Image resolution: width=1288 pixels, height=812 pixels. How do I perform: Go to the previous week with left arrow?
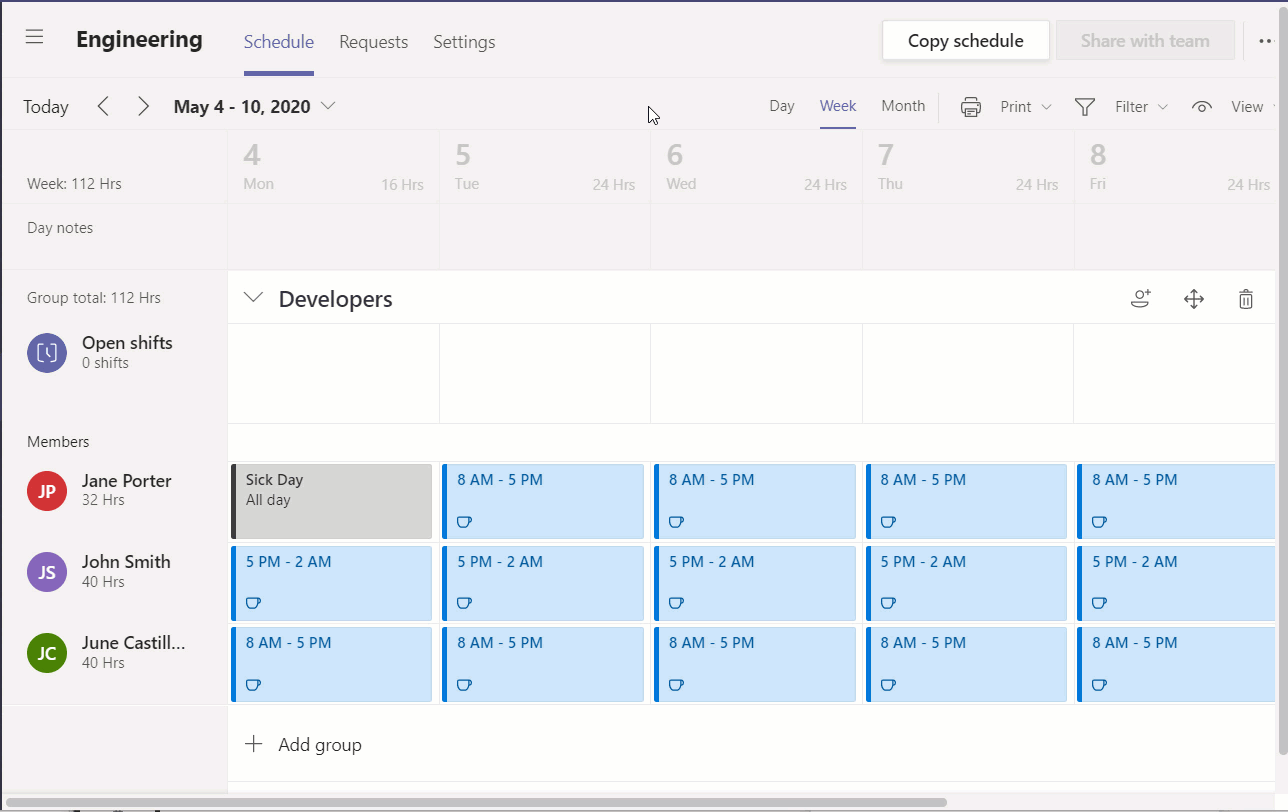[103, 106]
